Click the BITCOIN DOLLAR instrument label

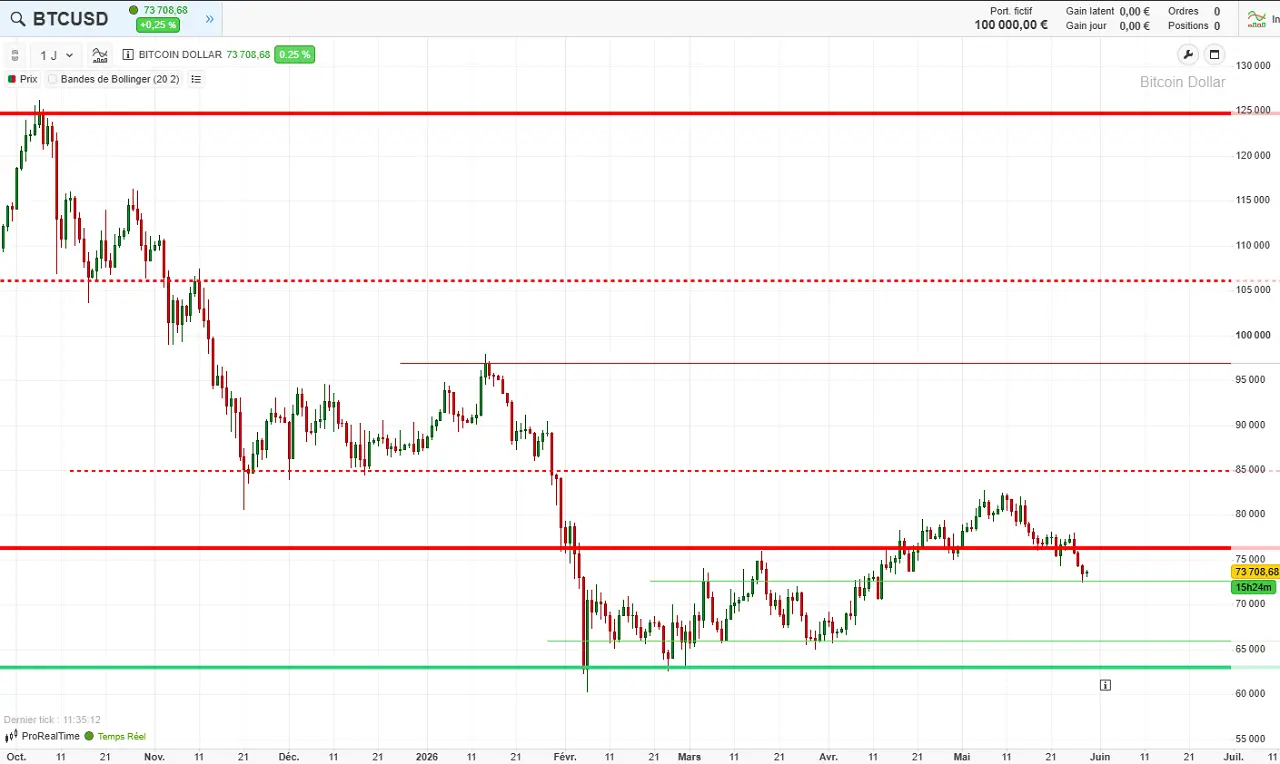[x=180, y=55]
